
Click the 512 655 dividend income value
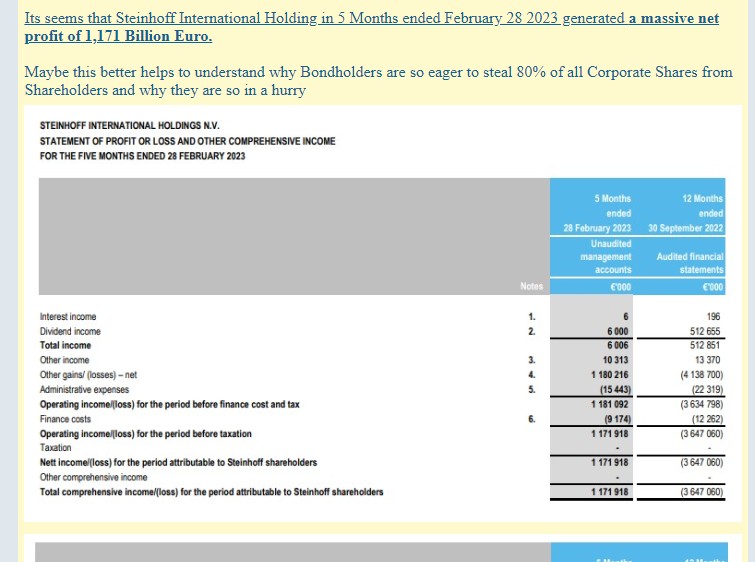point(705,331)
